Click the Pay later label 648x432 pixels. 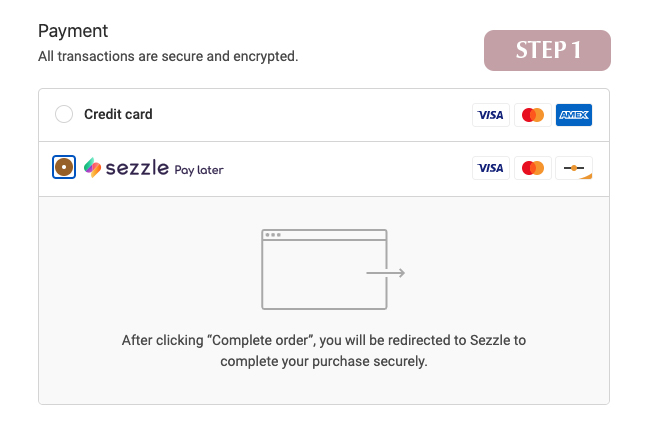[199, 170]
